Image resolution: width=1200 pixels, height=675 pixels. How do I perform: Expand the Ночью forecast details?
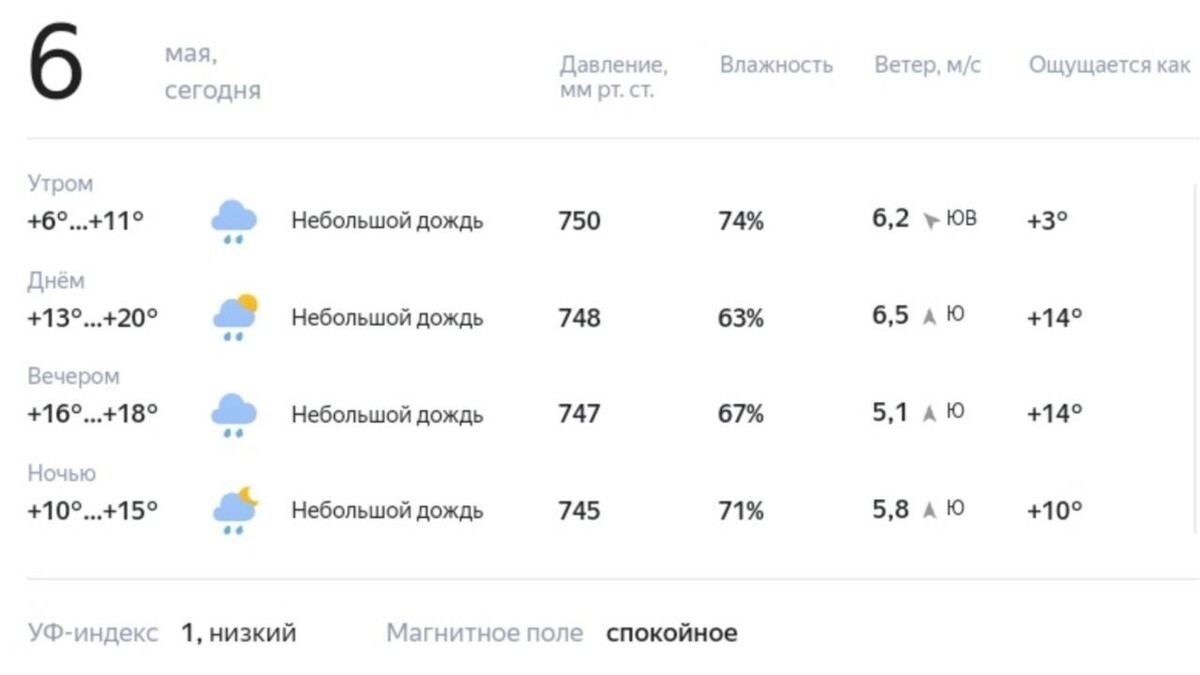60,473
